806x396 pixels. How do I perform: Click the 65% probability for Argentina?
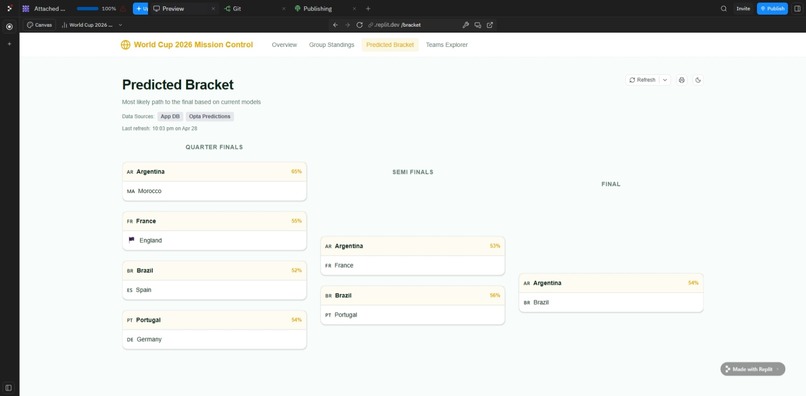(297, 172)
